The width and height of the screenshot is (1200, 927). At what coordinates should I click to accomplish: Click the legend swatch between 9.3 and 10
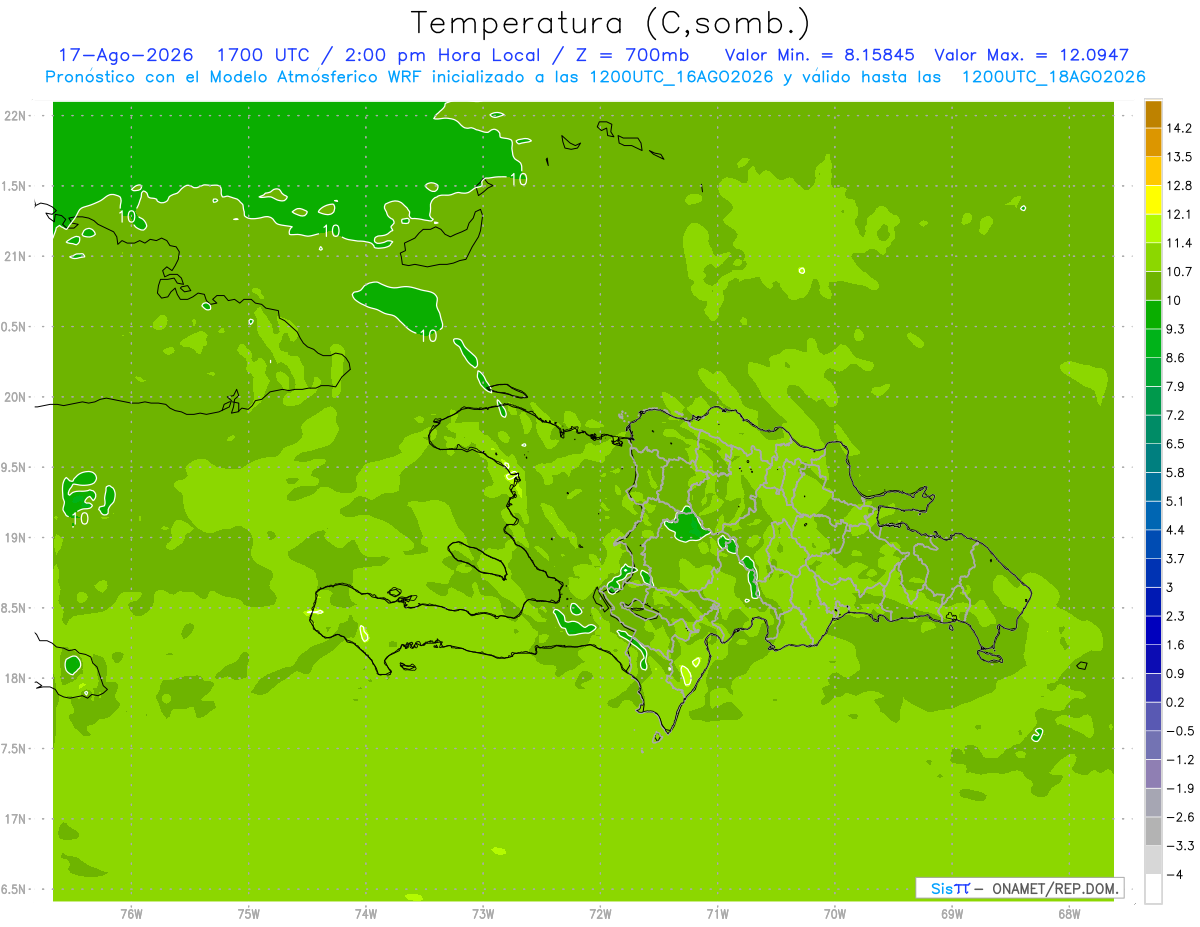(1153, 314)
